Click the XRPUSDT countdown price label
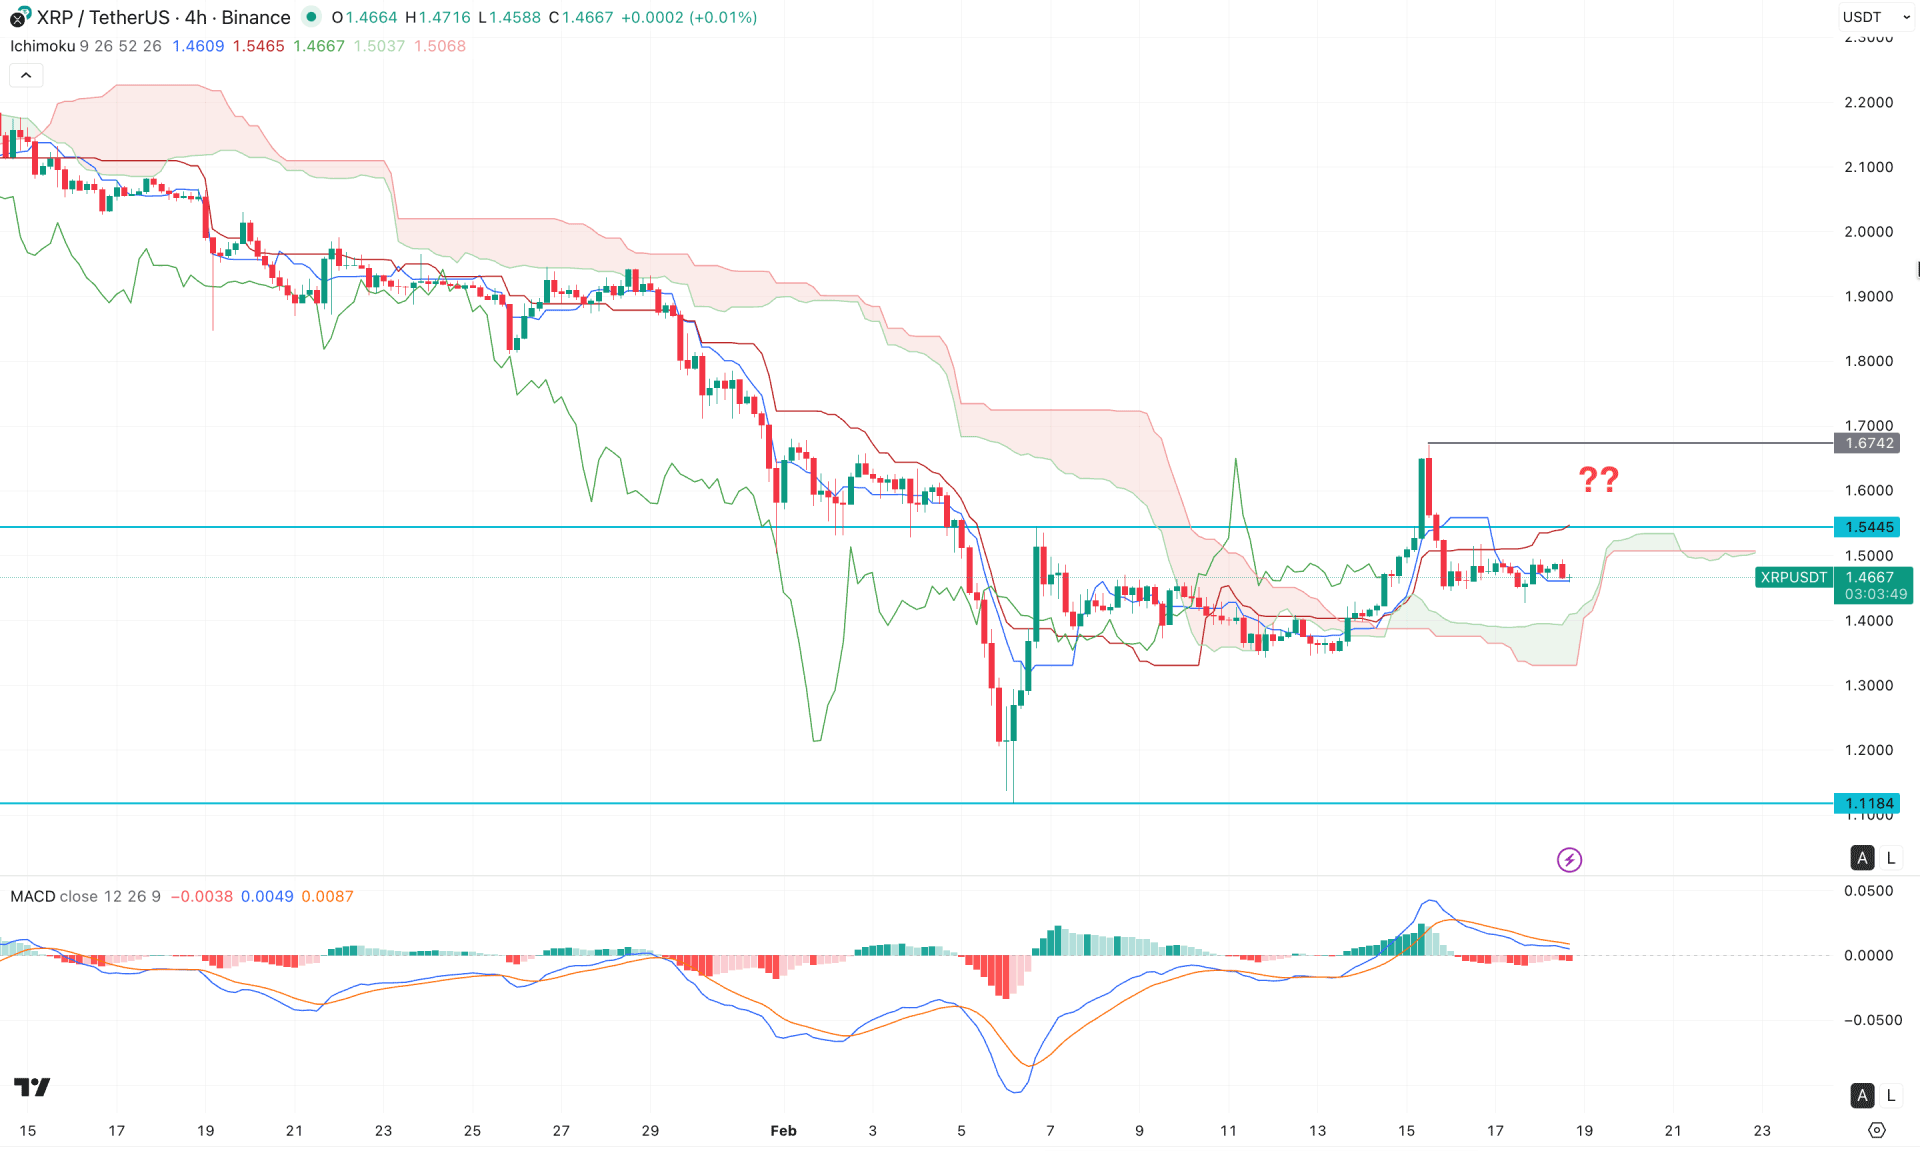This screenshot has height=1151, width=1920. [1872, 584]
